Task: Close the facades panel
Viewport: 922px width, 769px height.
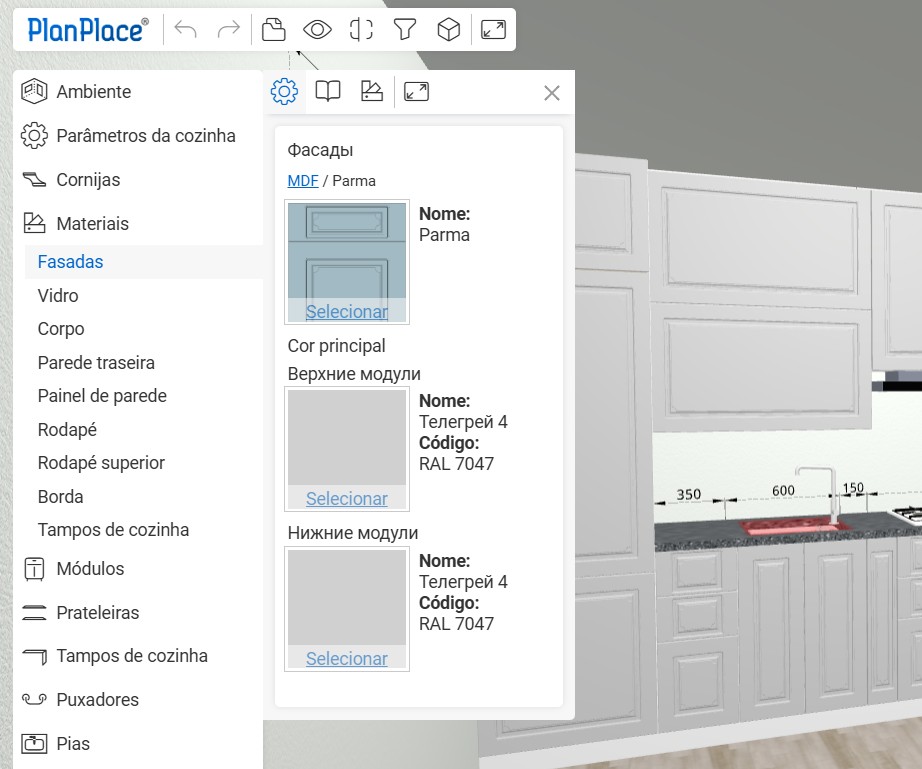Action: click(x=551, y=93)
